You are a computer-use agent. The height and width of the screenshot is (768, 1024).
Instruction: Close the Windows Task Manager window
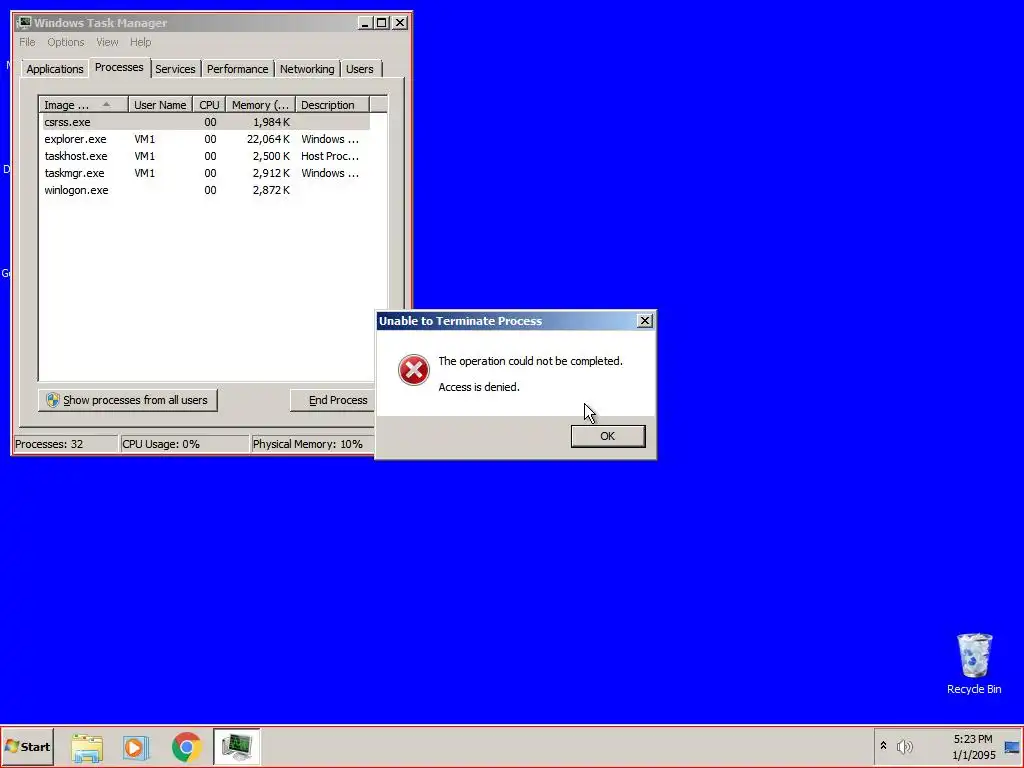[400, 23]
